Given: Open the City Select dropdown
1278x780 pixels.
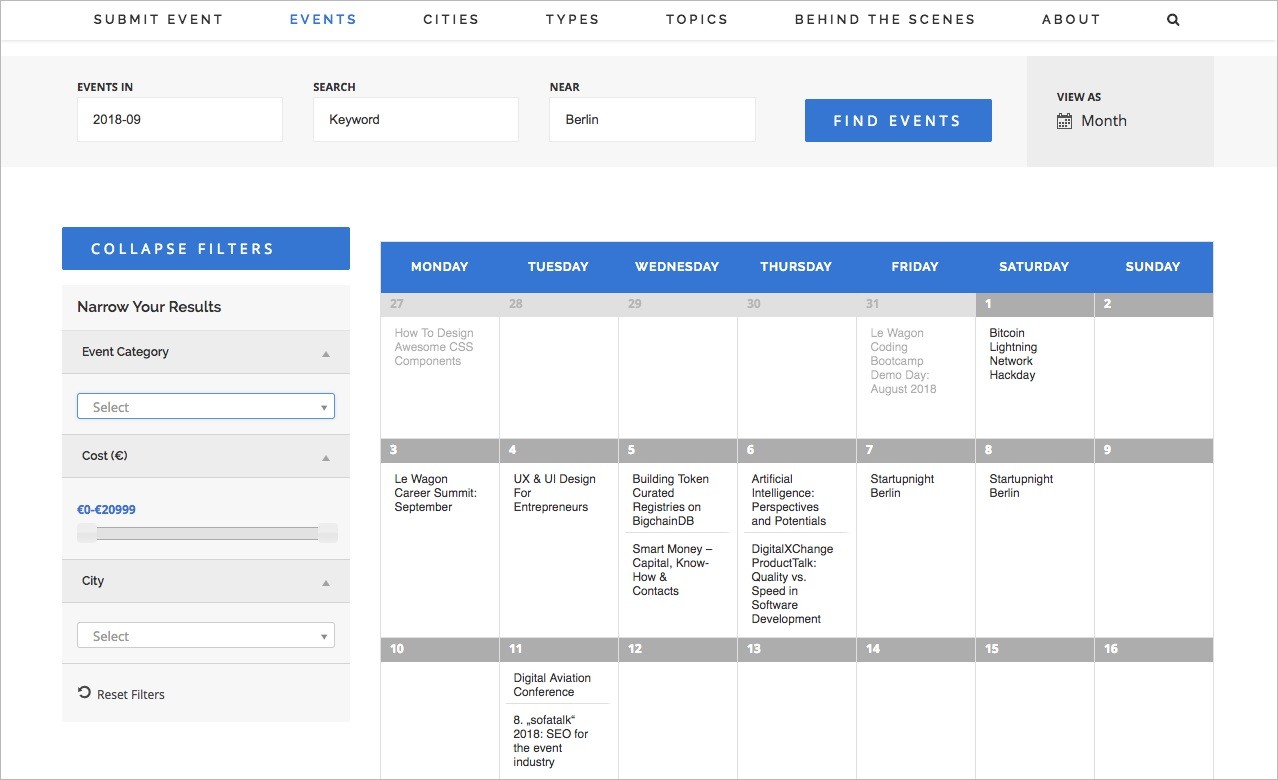Looking at the screenshot, I should click(205, 636).
